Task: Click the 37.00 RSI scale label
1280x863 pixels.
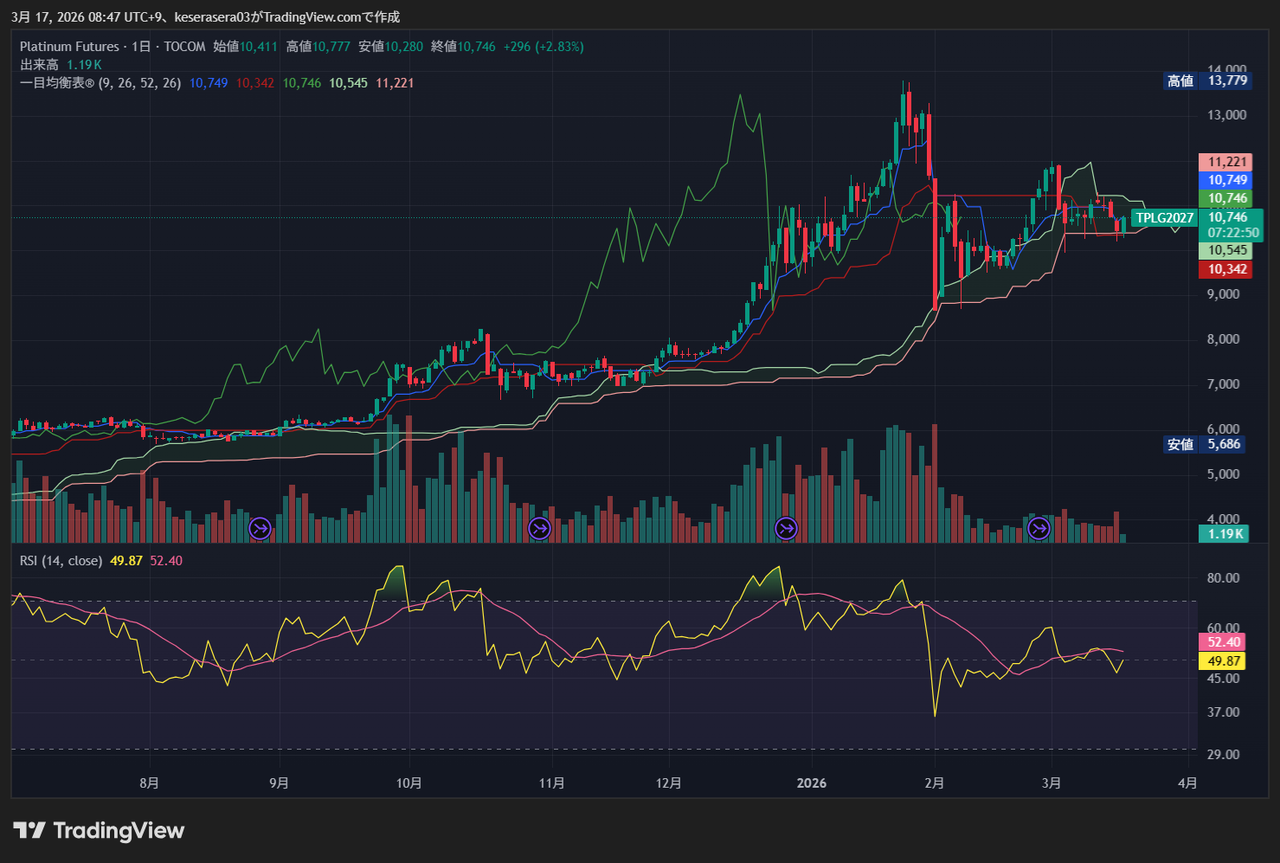Action: click(x=1224, y=712)
